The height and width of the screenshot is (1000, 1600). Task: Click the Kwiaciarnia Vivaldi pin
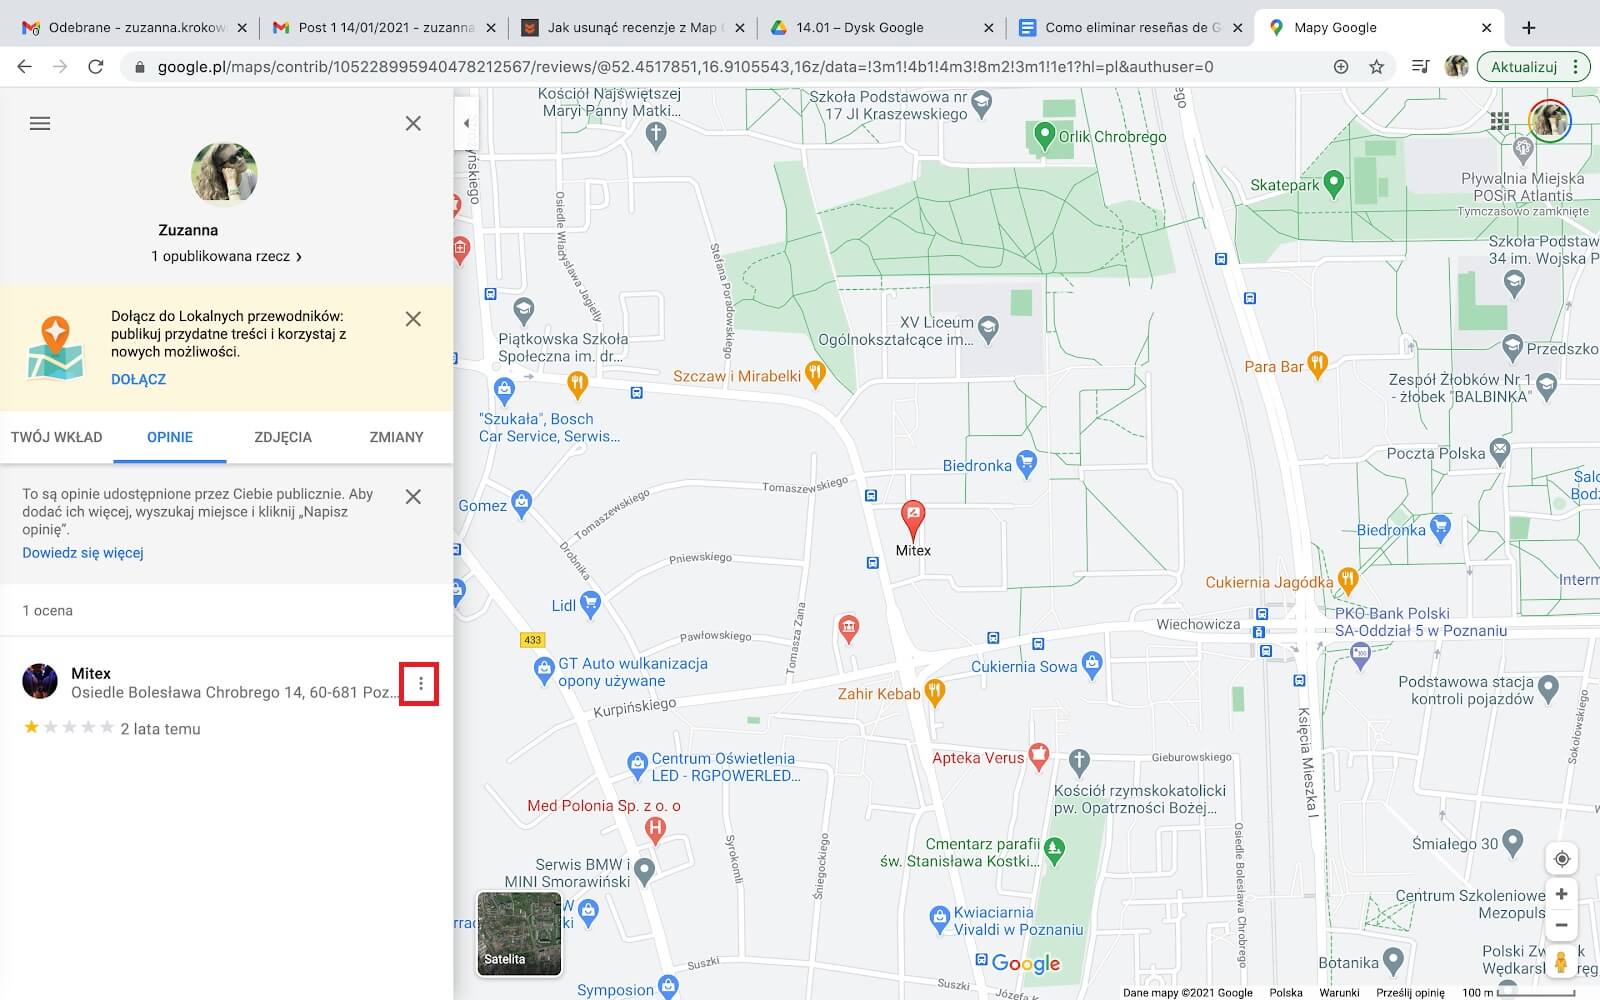point(939,917)
